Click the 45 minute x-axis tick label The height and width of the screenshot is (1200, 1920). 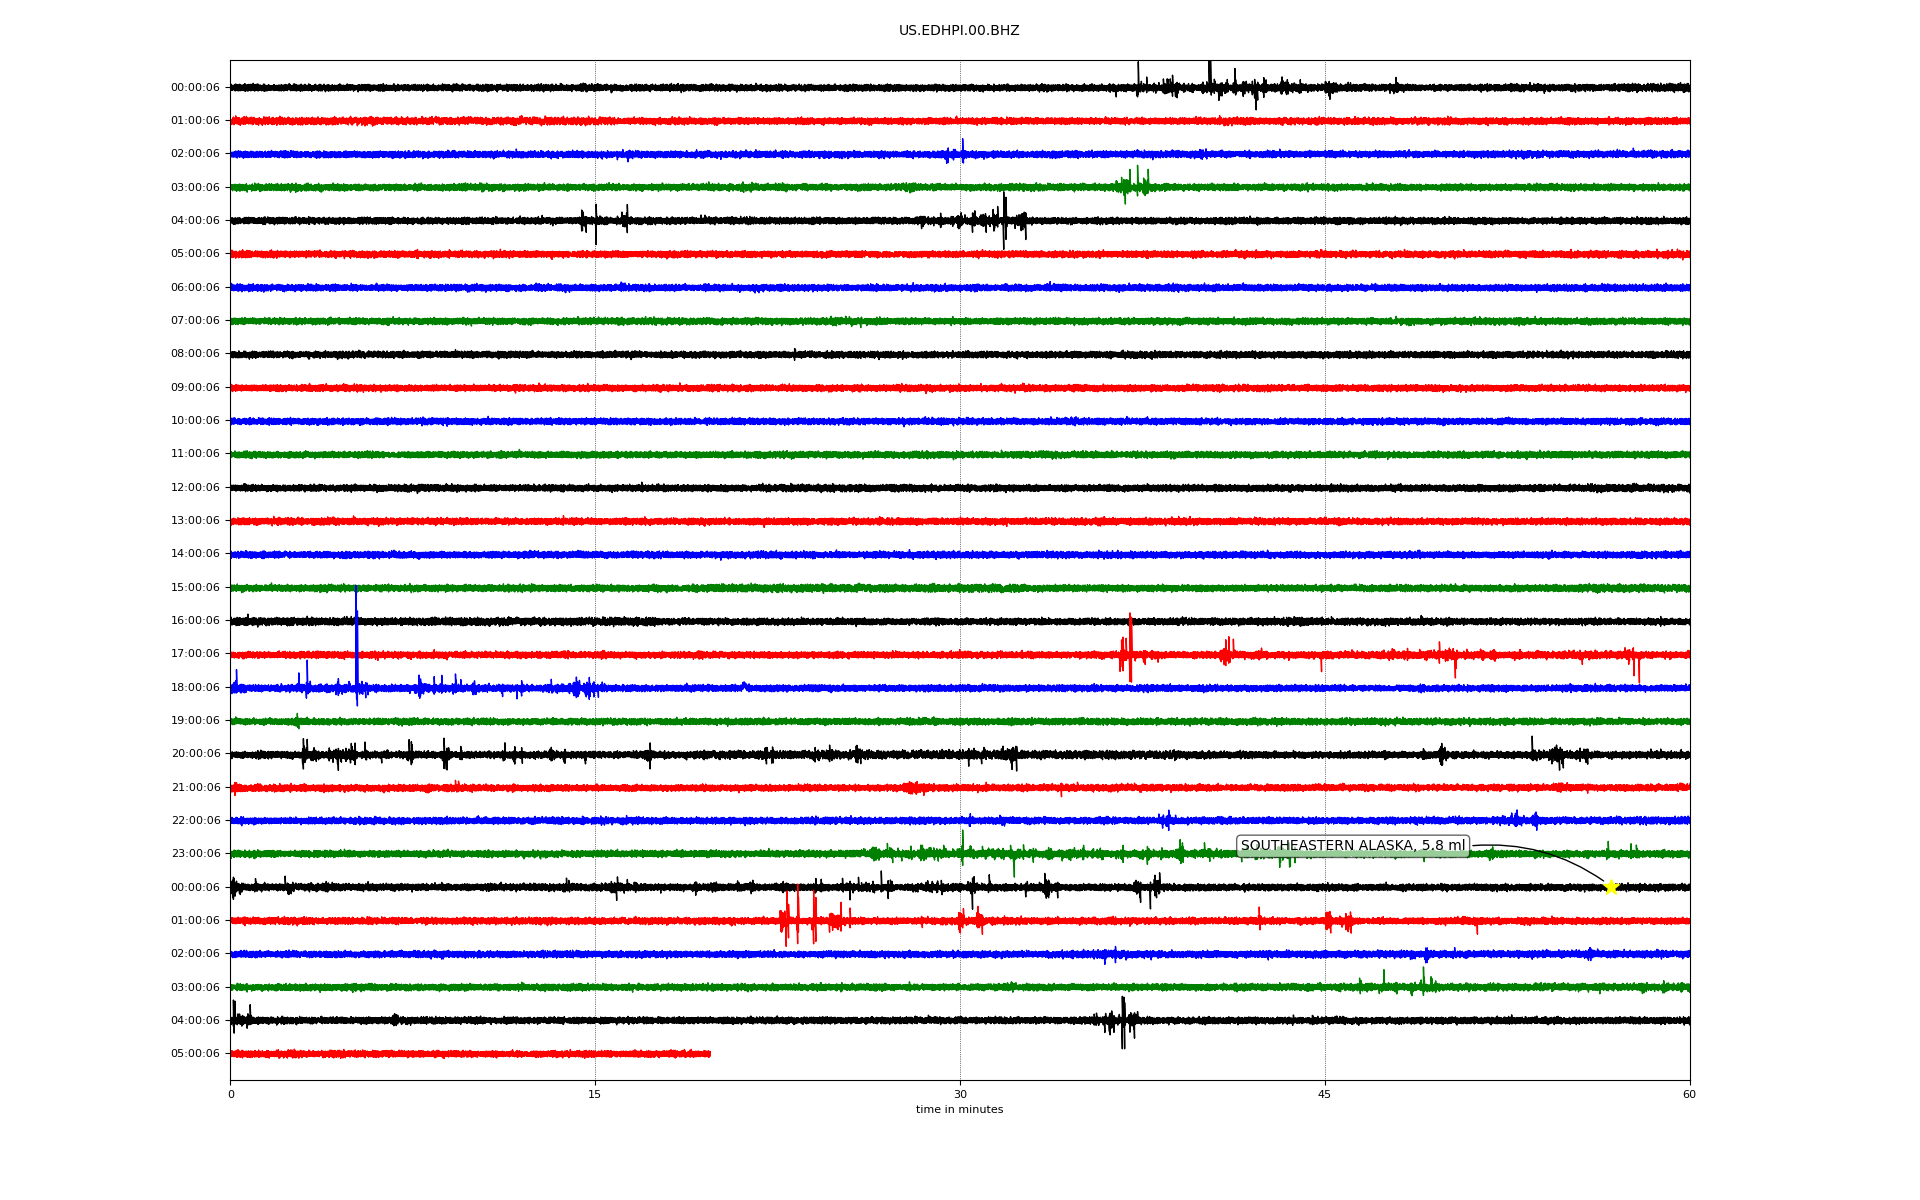click(x=1325, y=1095)
